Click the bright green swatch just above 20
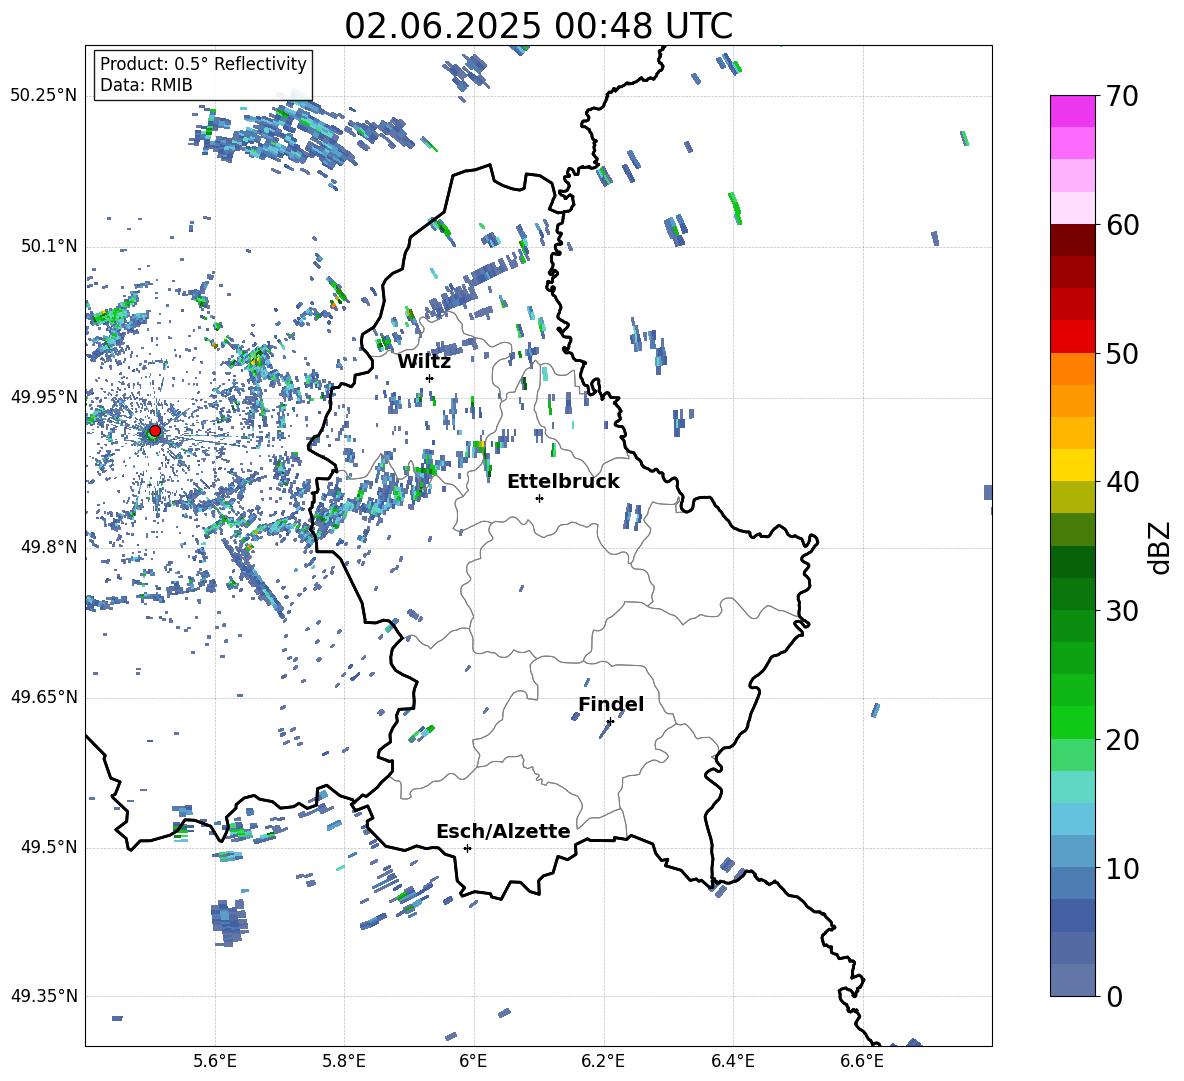This screenshot has height=1081, width=1184. tap(1072, 722)
